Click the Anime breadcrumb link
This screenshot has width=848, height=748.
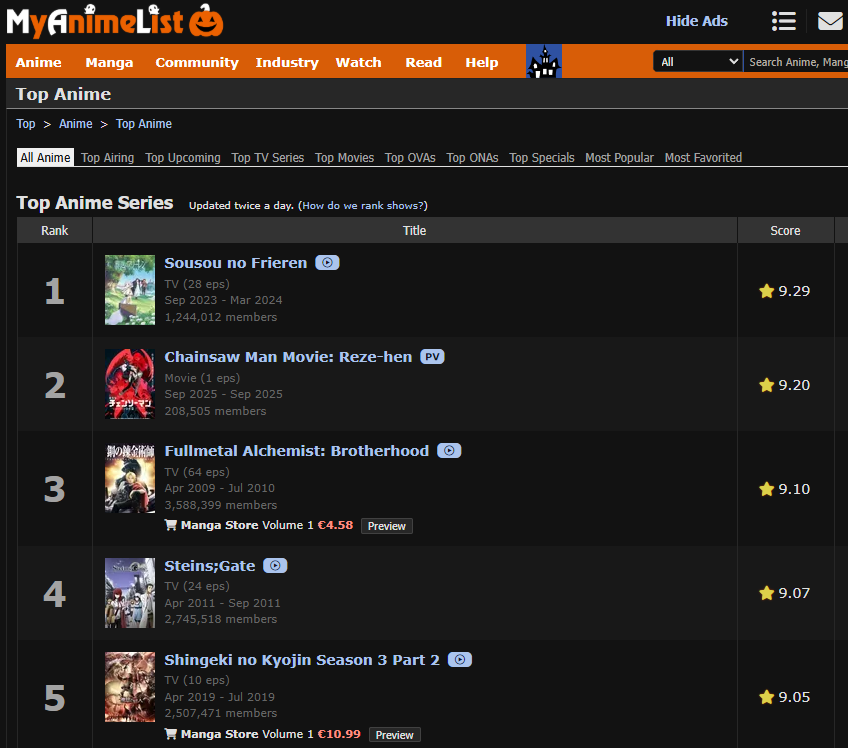76,124
